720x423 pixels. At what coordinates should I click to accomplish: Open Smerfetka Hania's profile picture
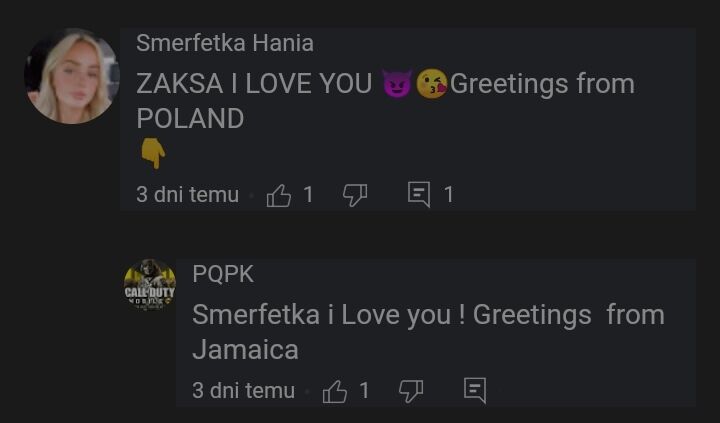[71, 76]
